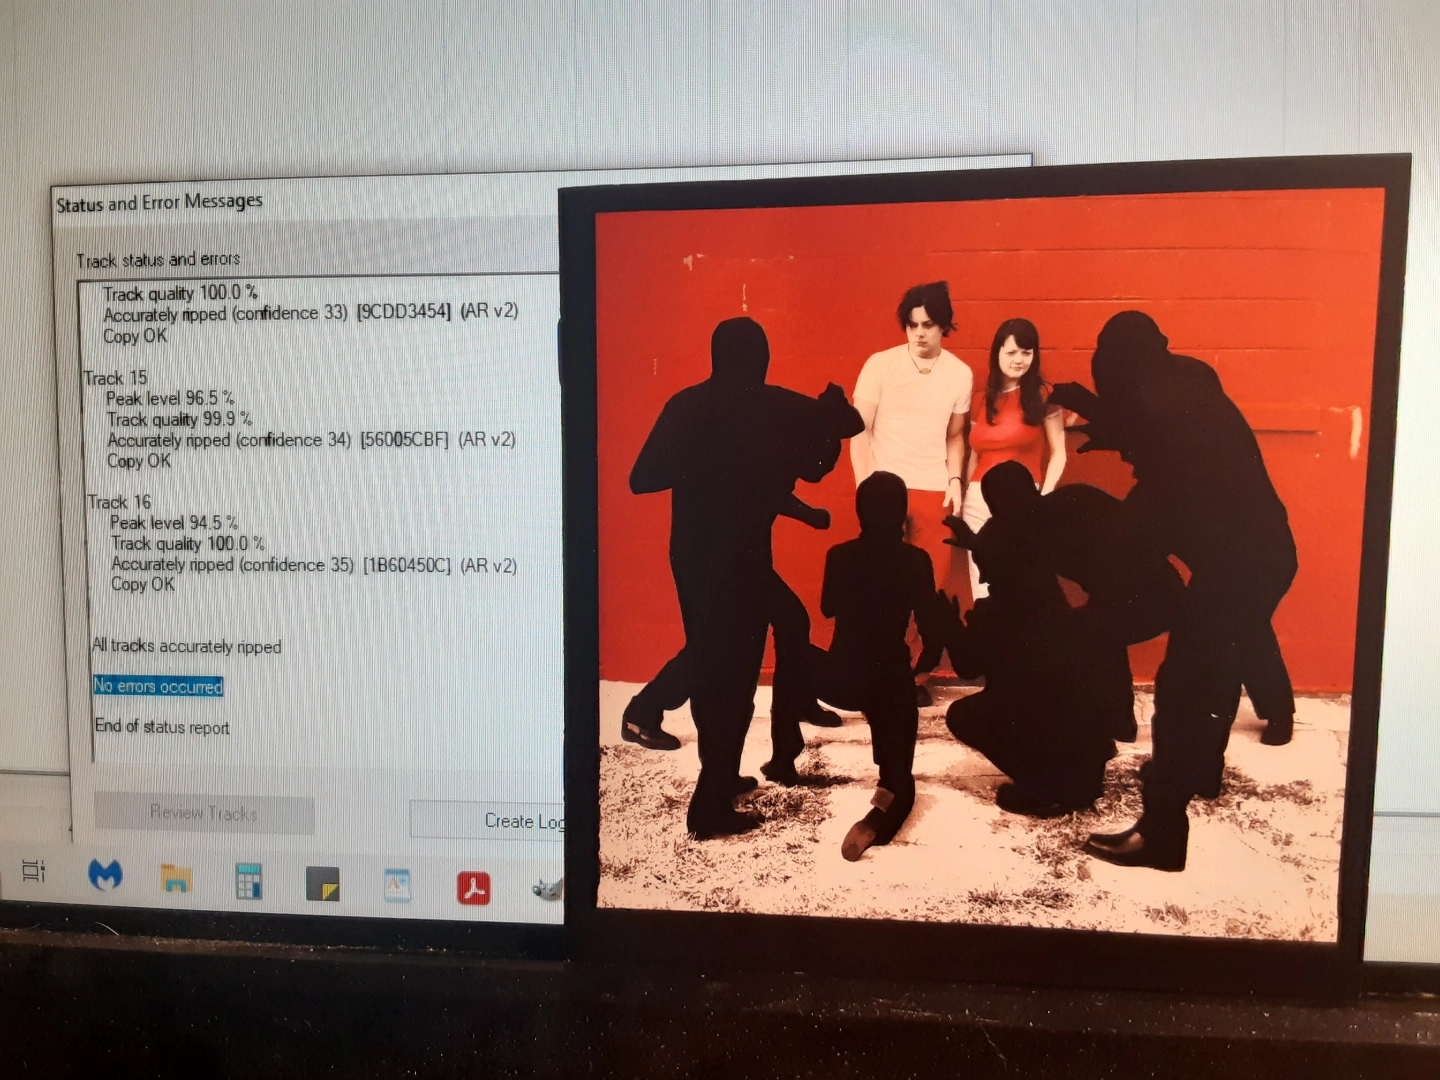The height and width of the screenshot is (1080, 1440).
Task: Click the confidence 33 accurately ripped line
Action: (311, 312)
